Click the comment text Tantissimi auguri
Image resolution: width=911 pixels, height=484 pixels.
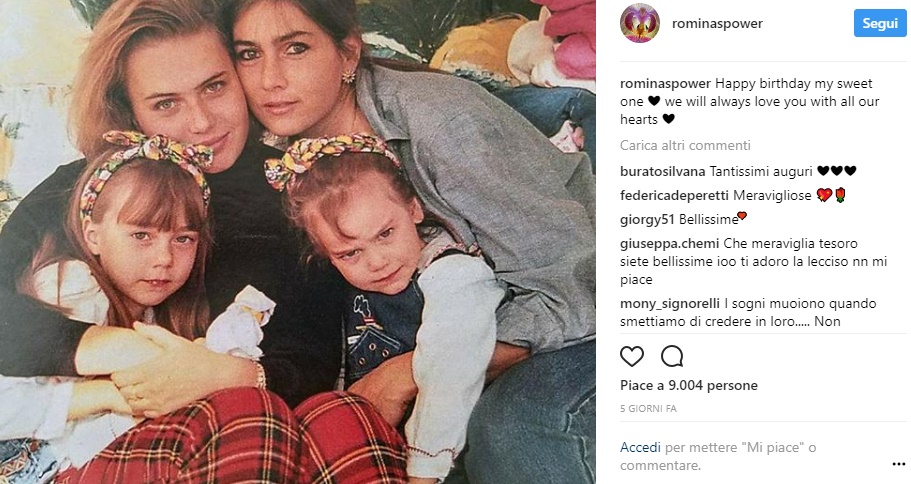tap(761, 171)
